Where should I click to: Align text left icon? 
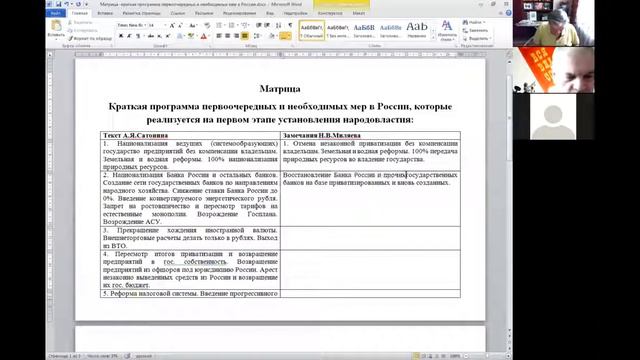click(219, 36)
